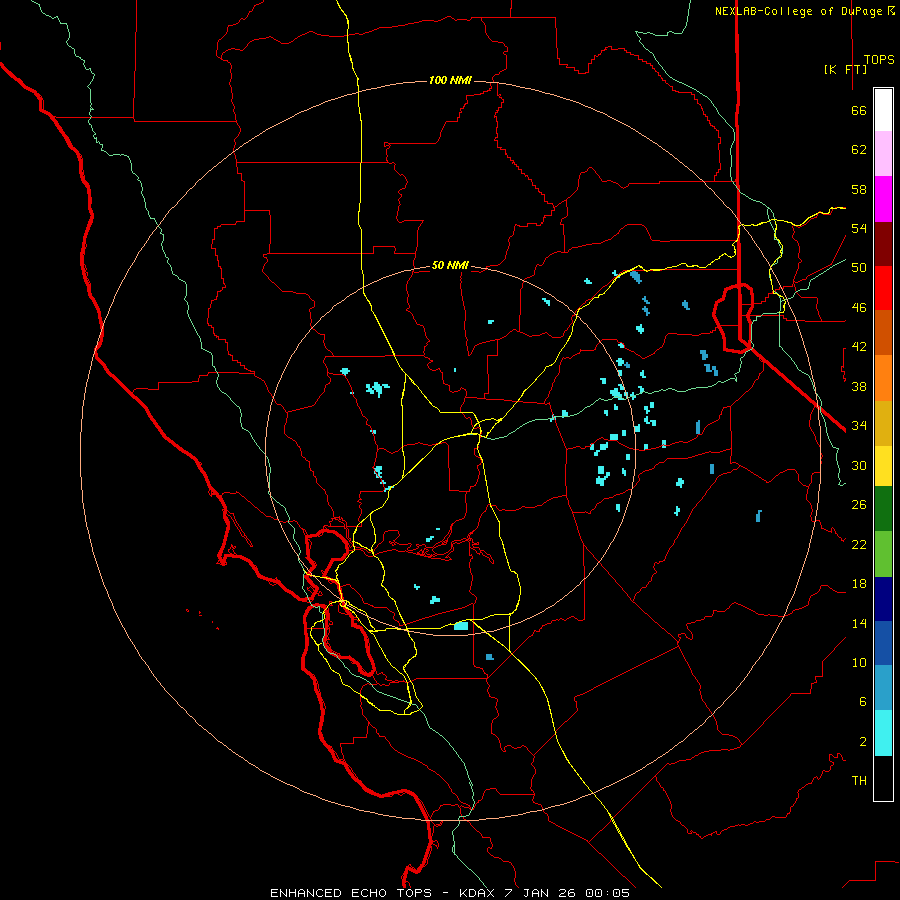Image resolution: width=900 pixels, height=900 pixels.
Task: Click the medium blue swatch between 14 and 10
Action: click(x=883, y=643)
